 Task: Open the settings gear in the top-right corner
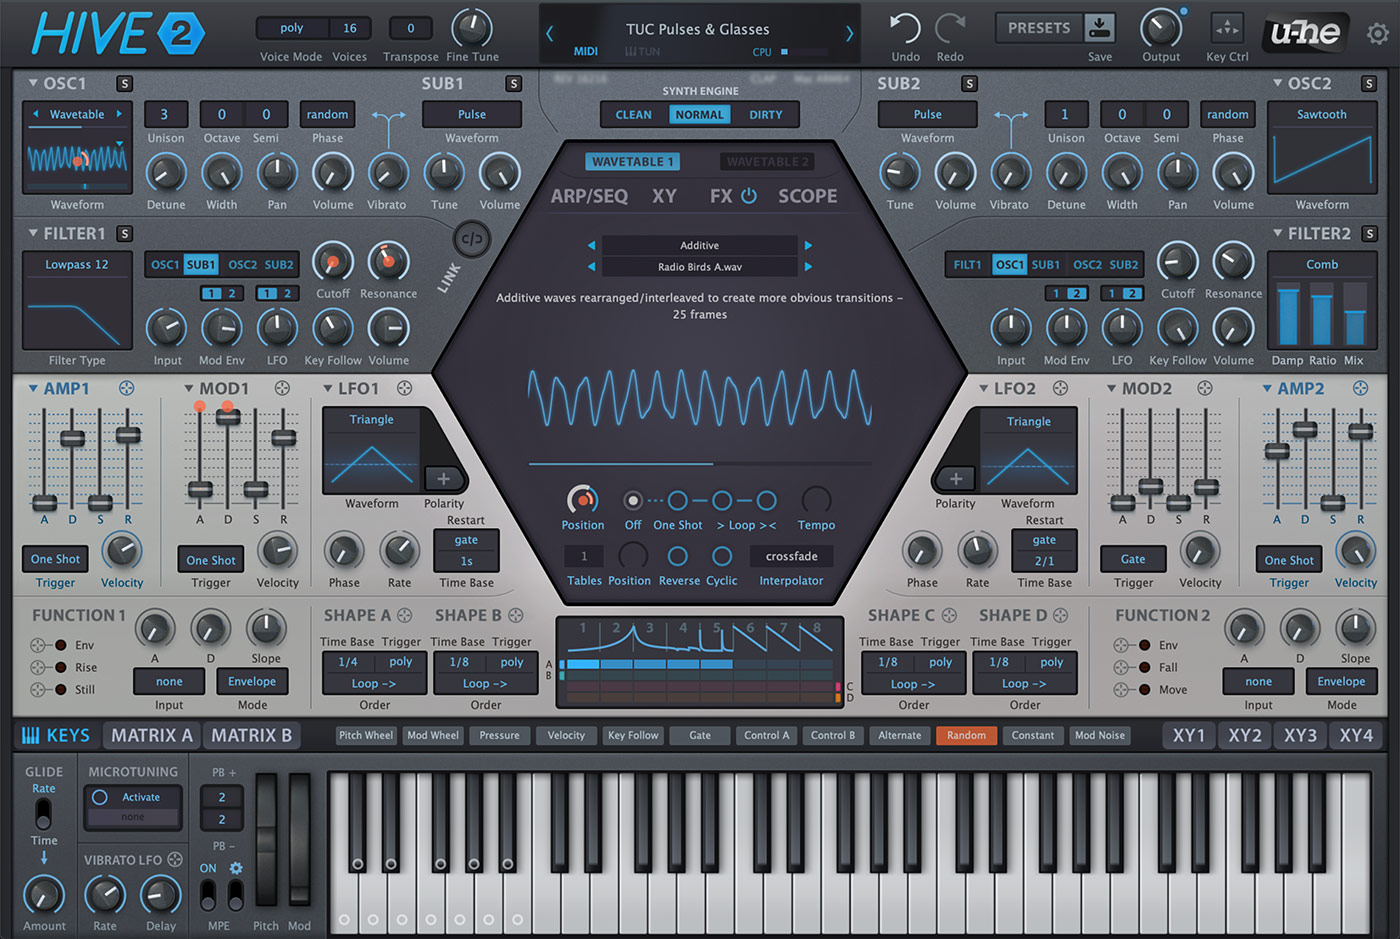point(1378,33)
